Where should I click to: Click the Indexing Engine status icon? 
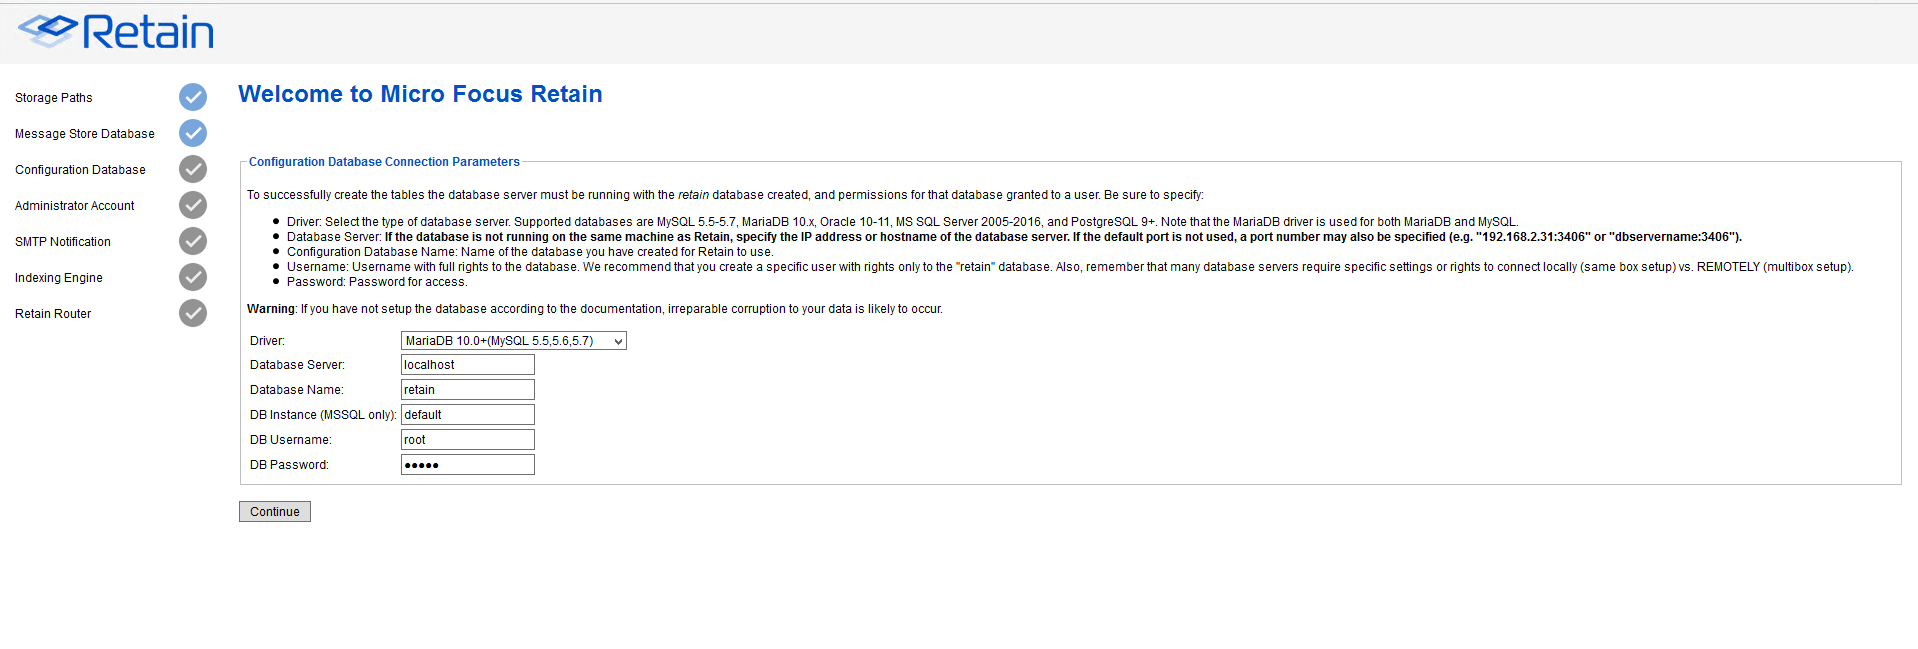(x=193, y=277)
